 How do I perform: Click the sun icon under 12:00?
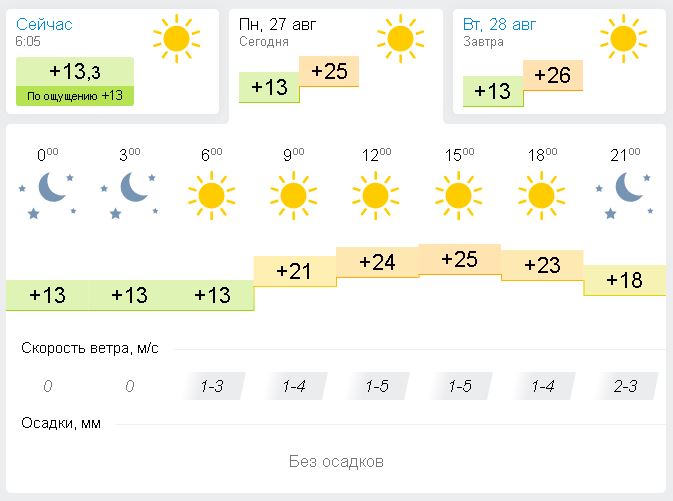tap(376, 194)
